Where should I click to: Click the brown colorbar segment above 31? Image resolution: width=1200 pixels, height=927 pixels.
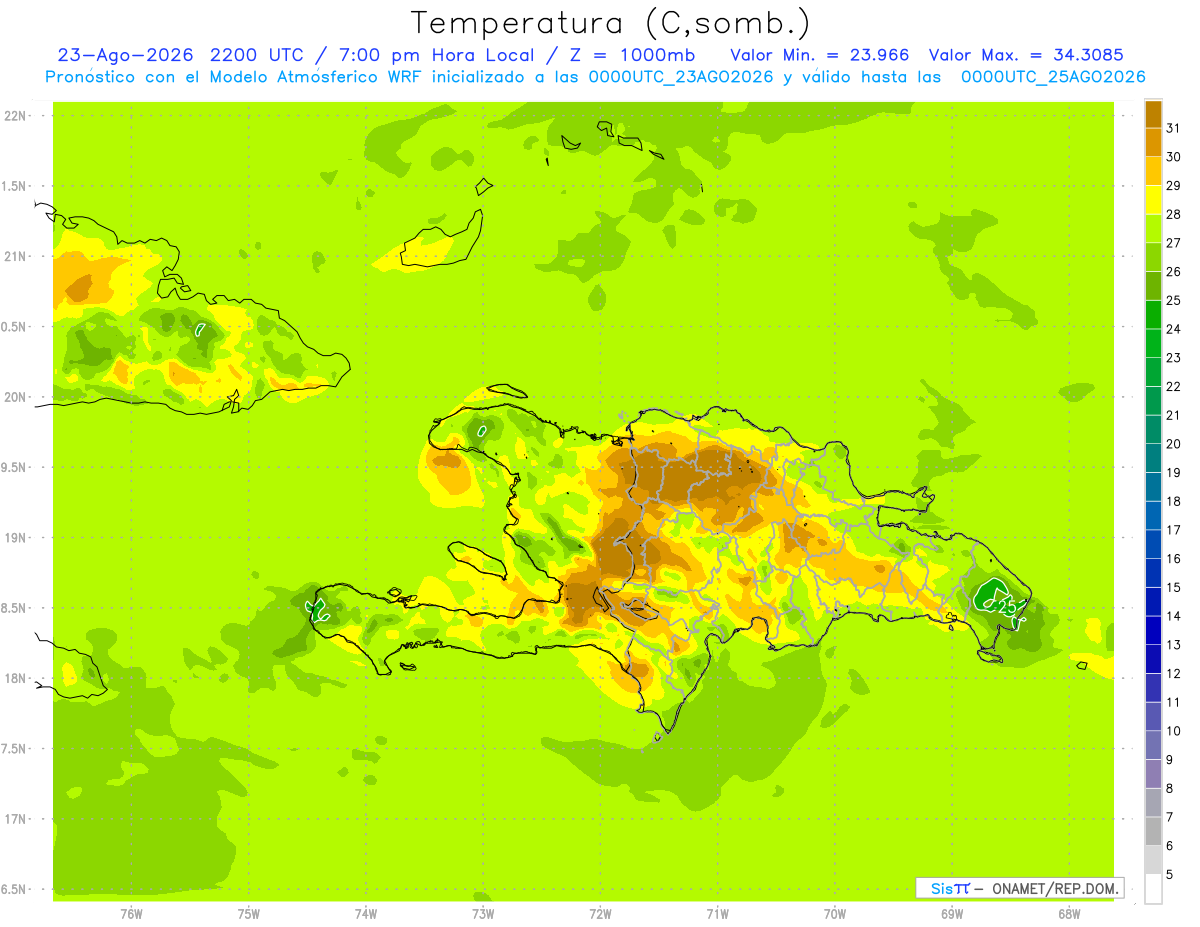(1153, 114)
